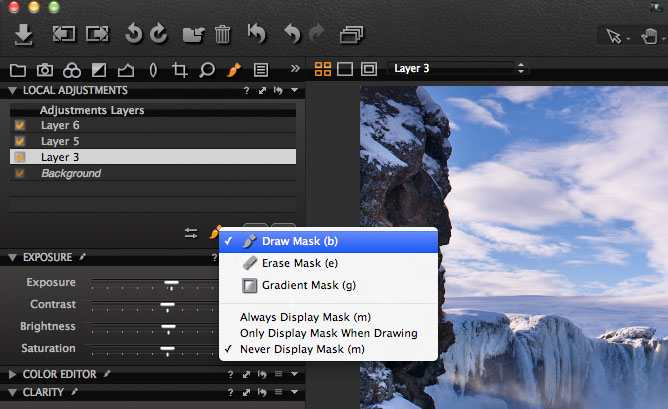Viewport: 668px width, 409px height.
Task: Click the Brightness slider handle
Action: pos(168,328)
